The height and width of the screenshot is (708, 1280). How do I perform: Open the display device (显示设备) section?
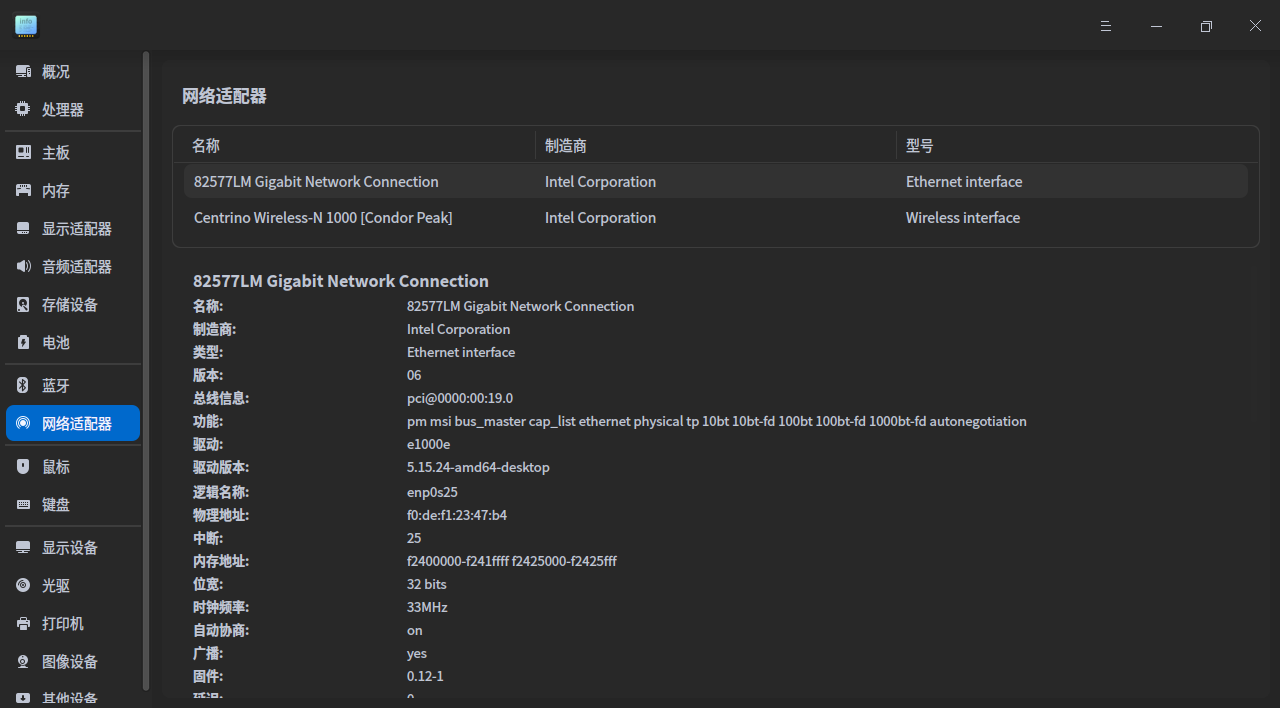[72, 548]
